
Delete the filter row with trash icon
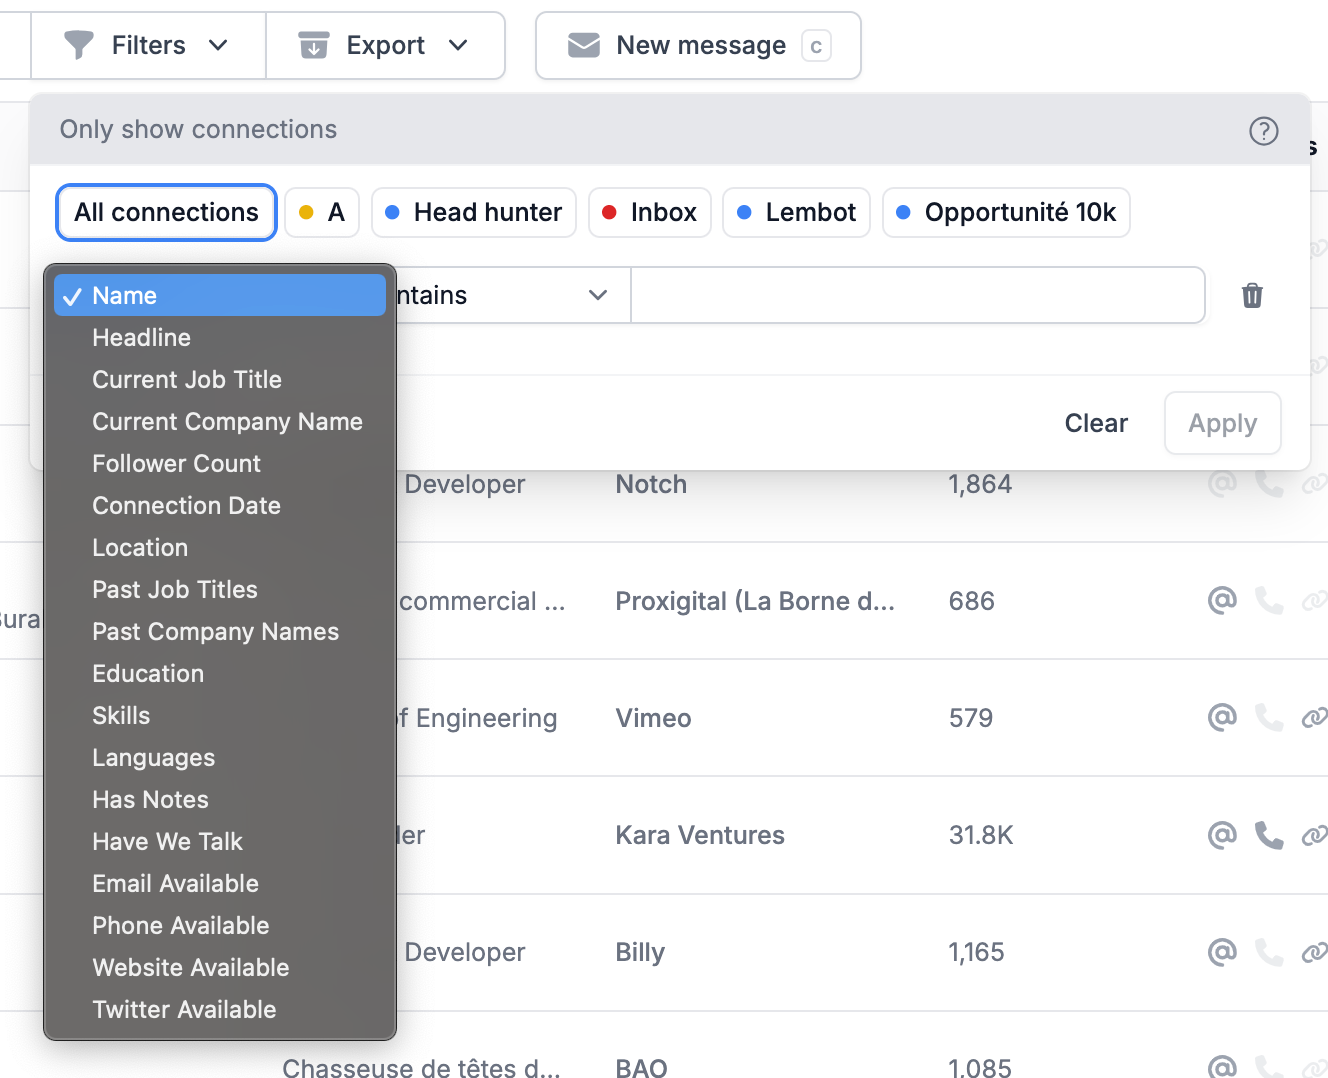click(x=1252, y=295)
